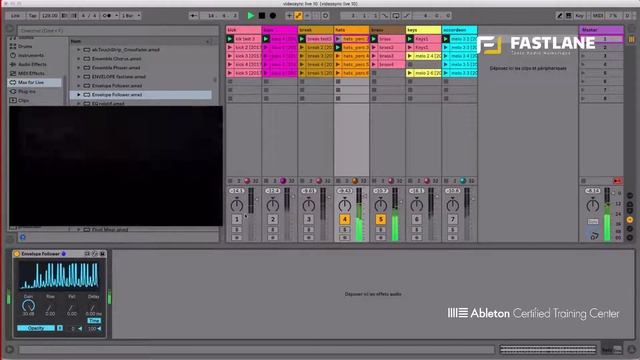Toggle track 6 activator button
This screenshot has height=360, width=640.
(416, 219)
